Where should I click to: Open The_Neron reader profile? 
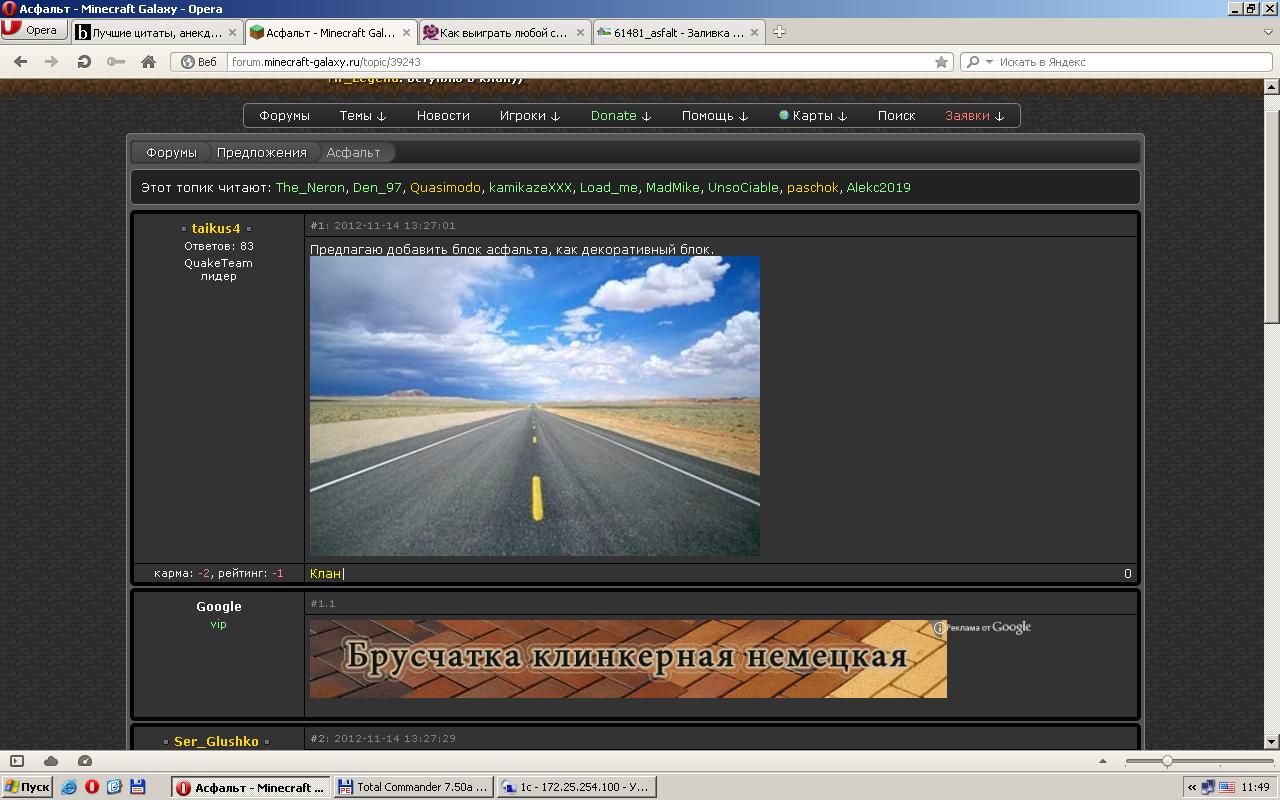[310, 187]
